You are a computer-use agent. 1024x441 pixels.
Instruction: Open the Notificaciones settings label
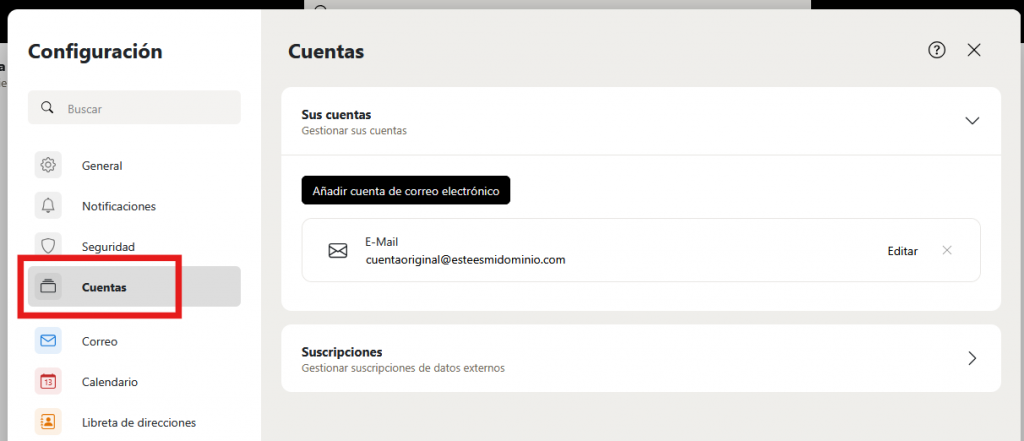[119, 206]
